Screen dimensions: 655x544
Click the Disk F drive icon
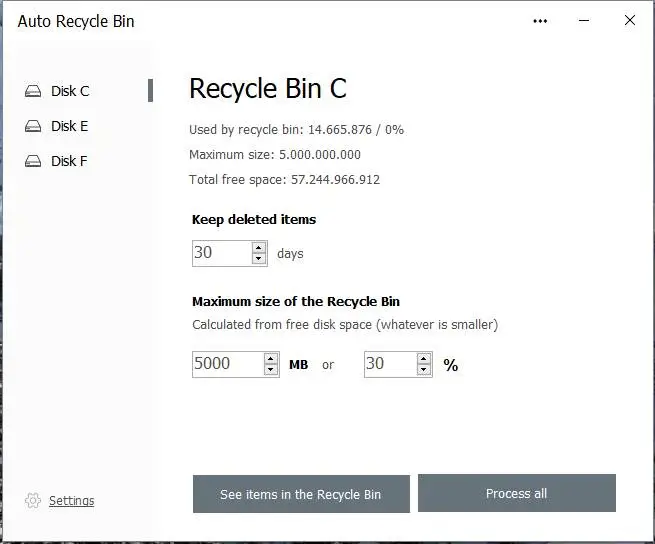(x=34, y=161)
